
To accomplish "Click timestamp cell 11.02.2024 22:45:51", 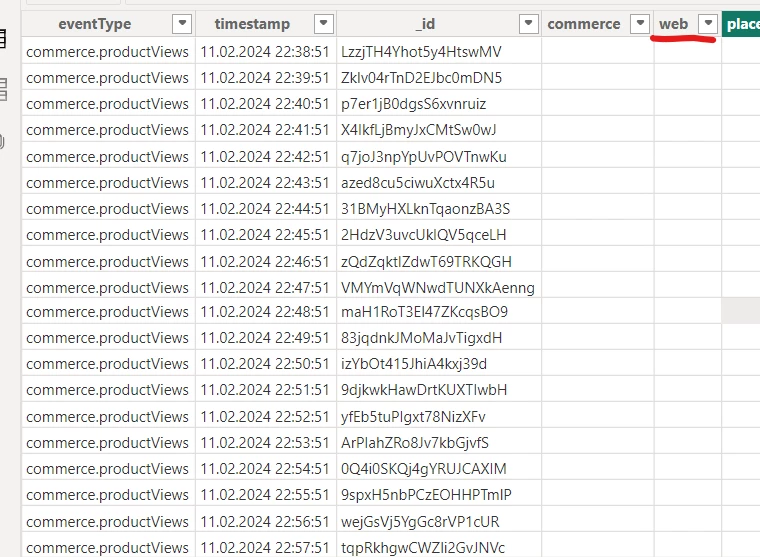I will 266,235.
